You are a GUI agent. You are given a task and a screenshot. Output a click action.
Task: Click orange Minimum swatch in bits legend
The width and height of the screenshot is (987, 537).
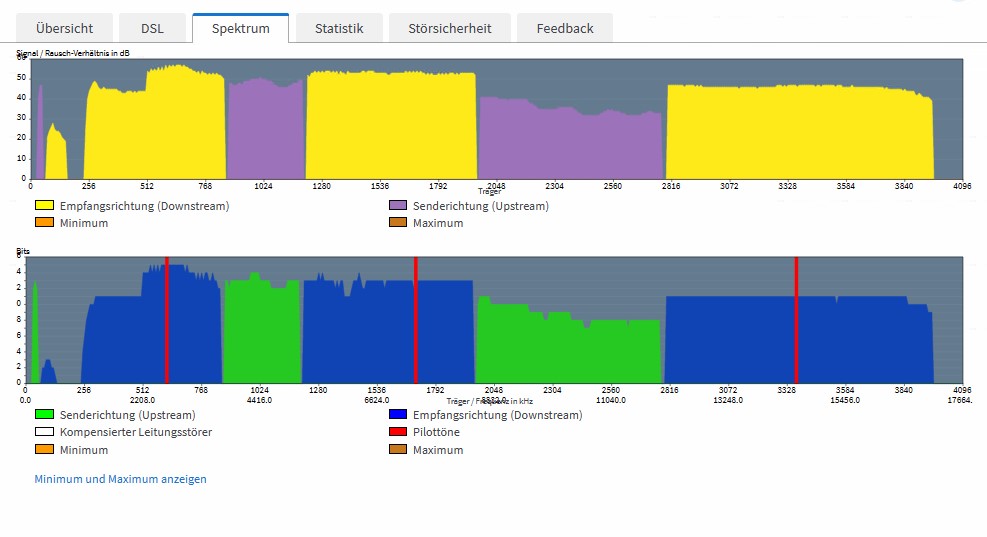point(44,449)
